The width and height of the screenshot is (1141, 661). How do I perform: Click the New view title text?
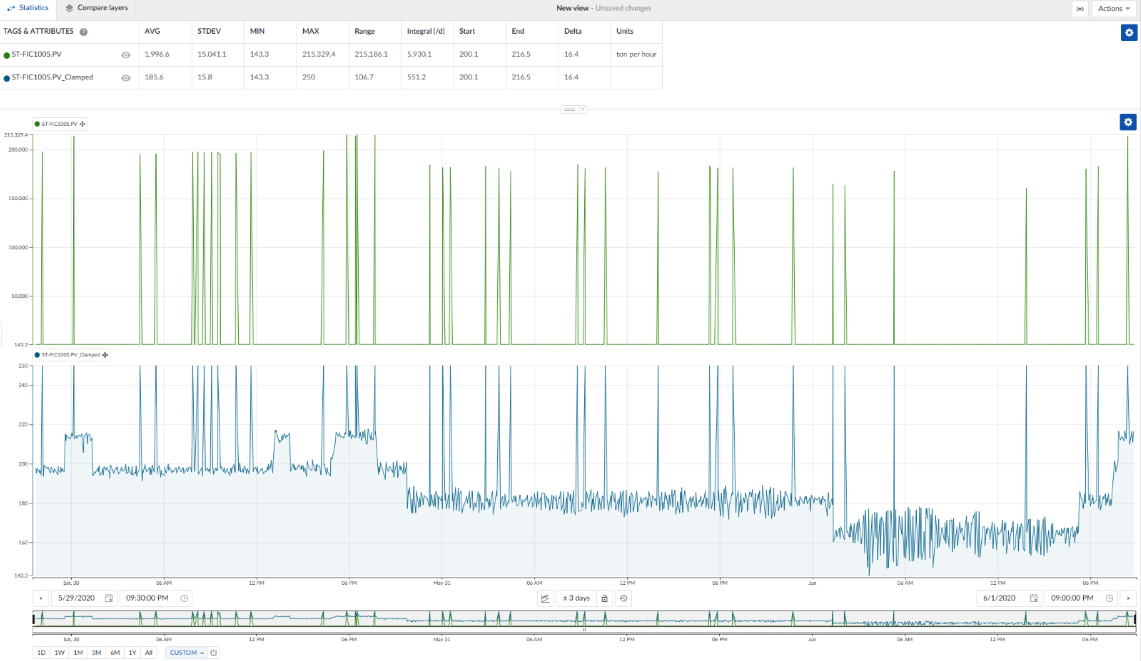point(572,8)
